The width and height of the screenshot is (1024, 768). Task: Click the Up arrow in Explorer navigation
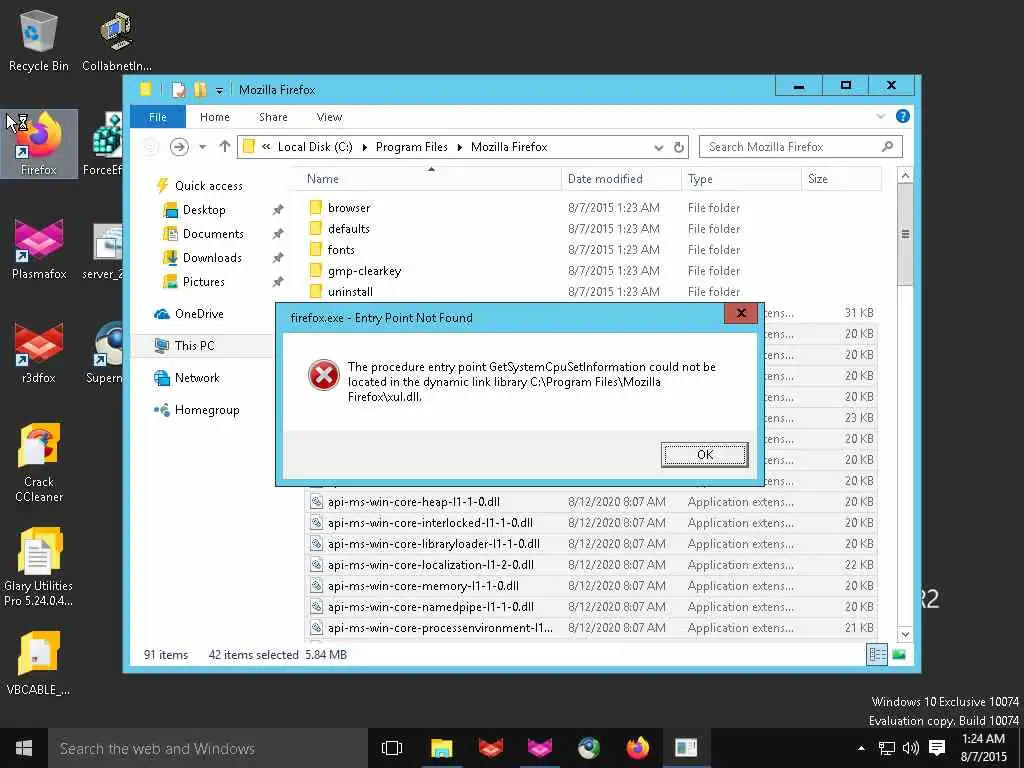[x=225, y=147]
